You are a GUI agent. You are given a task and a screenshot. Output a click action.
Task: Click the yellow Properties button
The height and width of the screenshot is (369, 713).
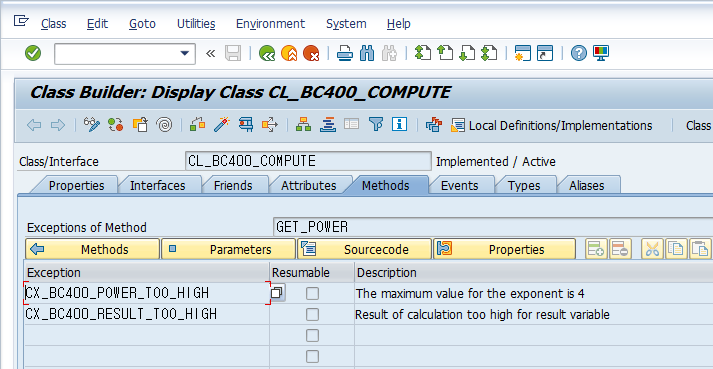coord(504,249)
